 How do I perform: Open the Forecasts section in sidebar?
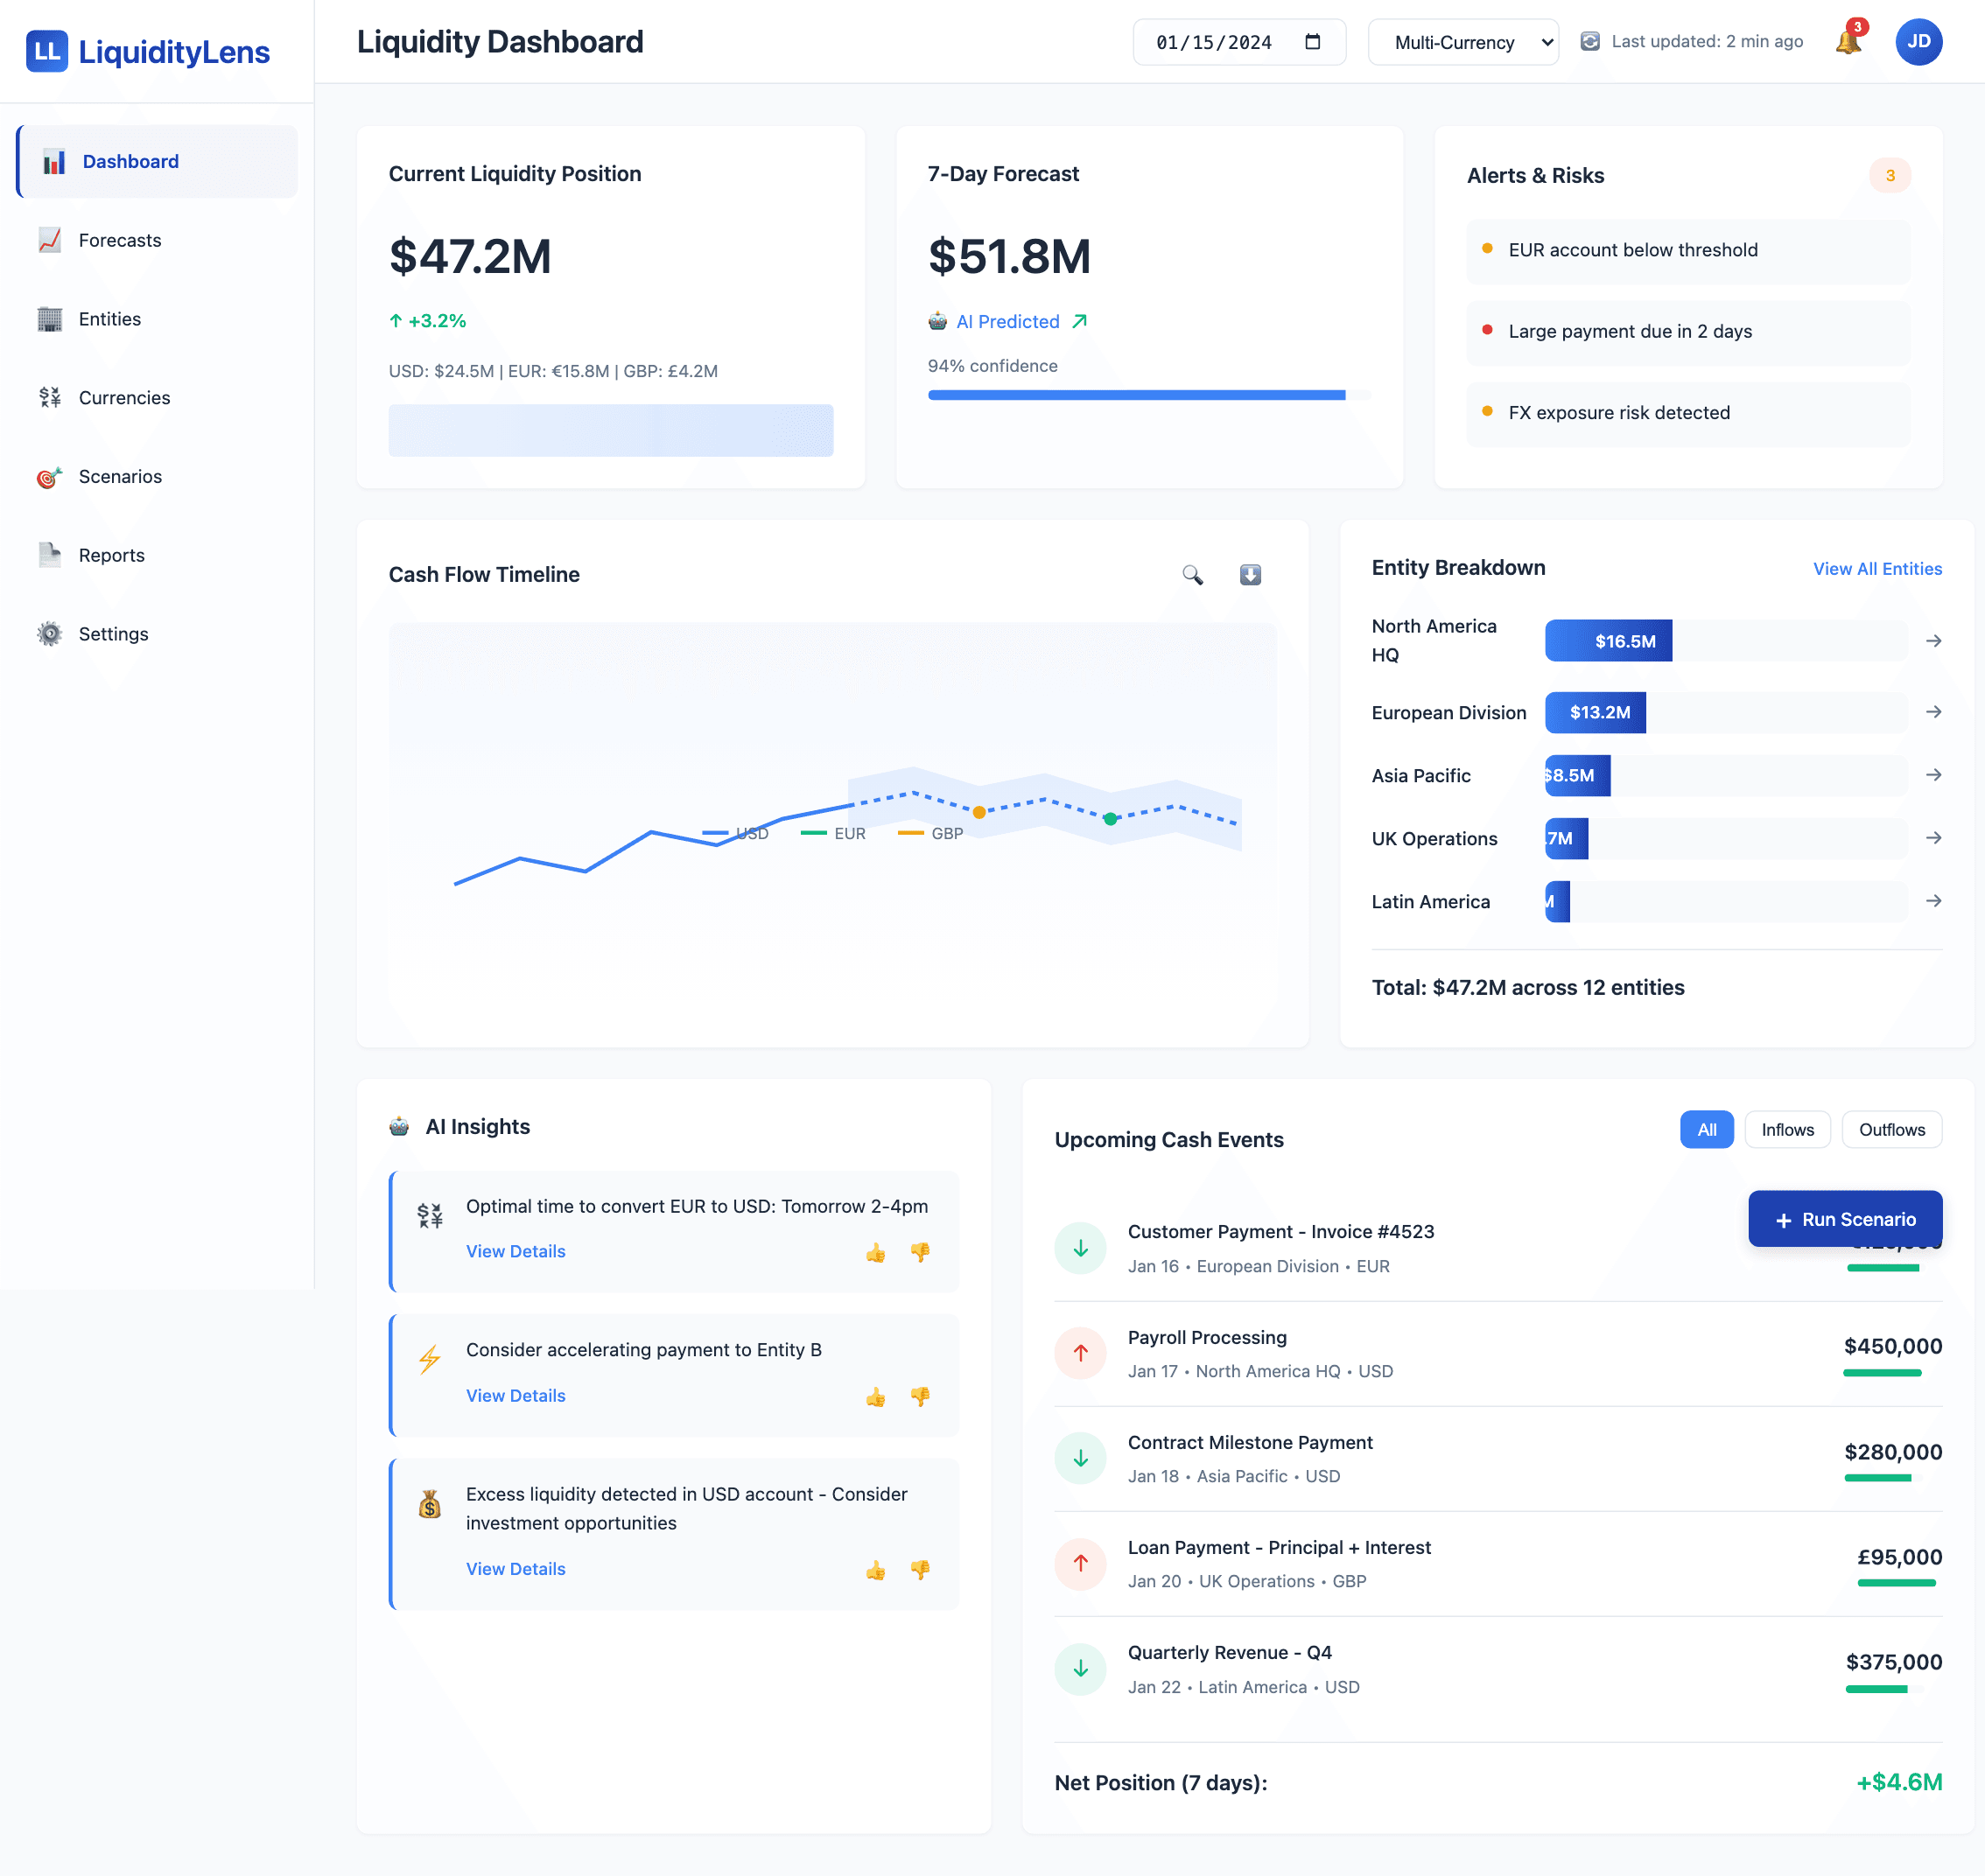tap(119, 240)
